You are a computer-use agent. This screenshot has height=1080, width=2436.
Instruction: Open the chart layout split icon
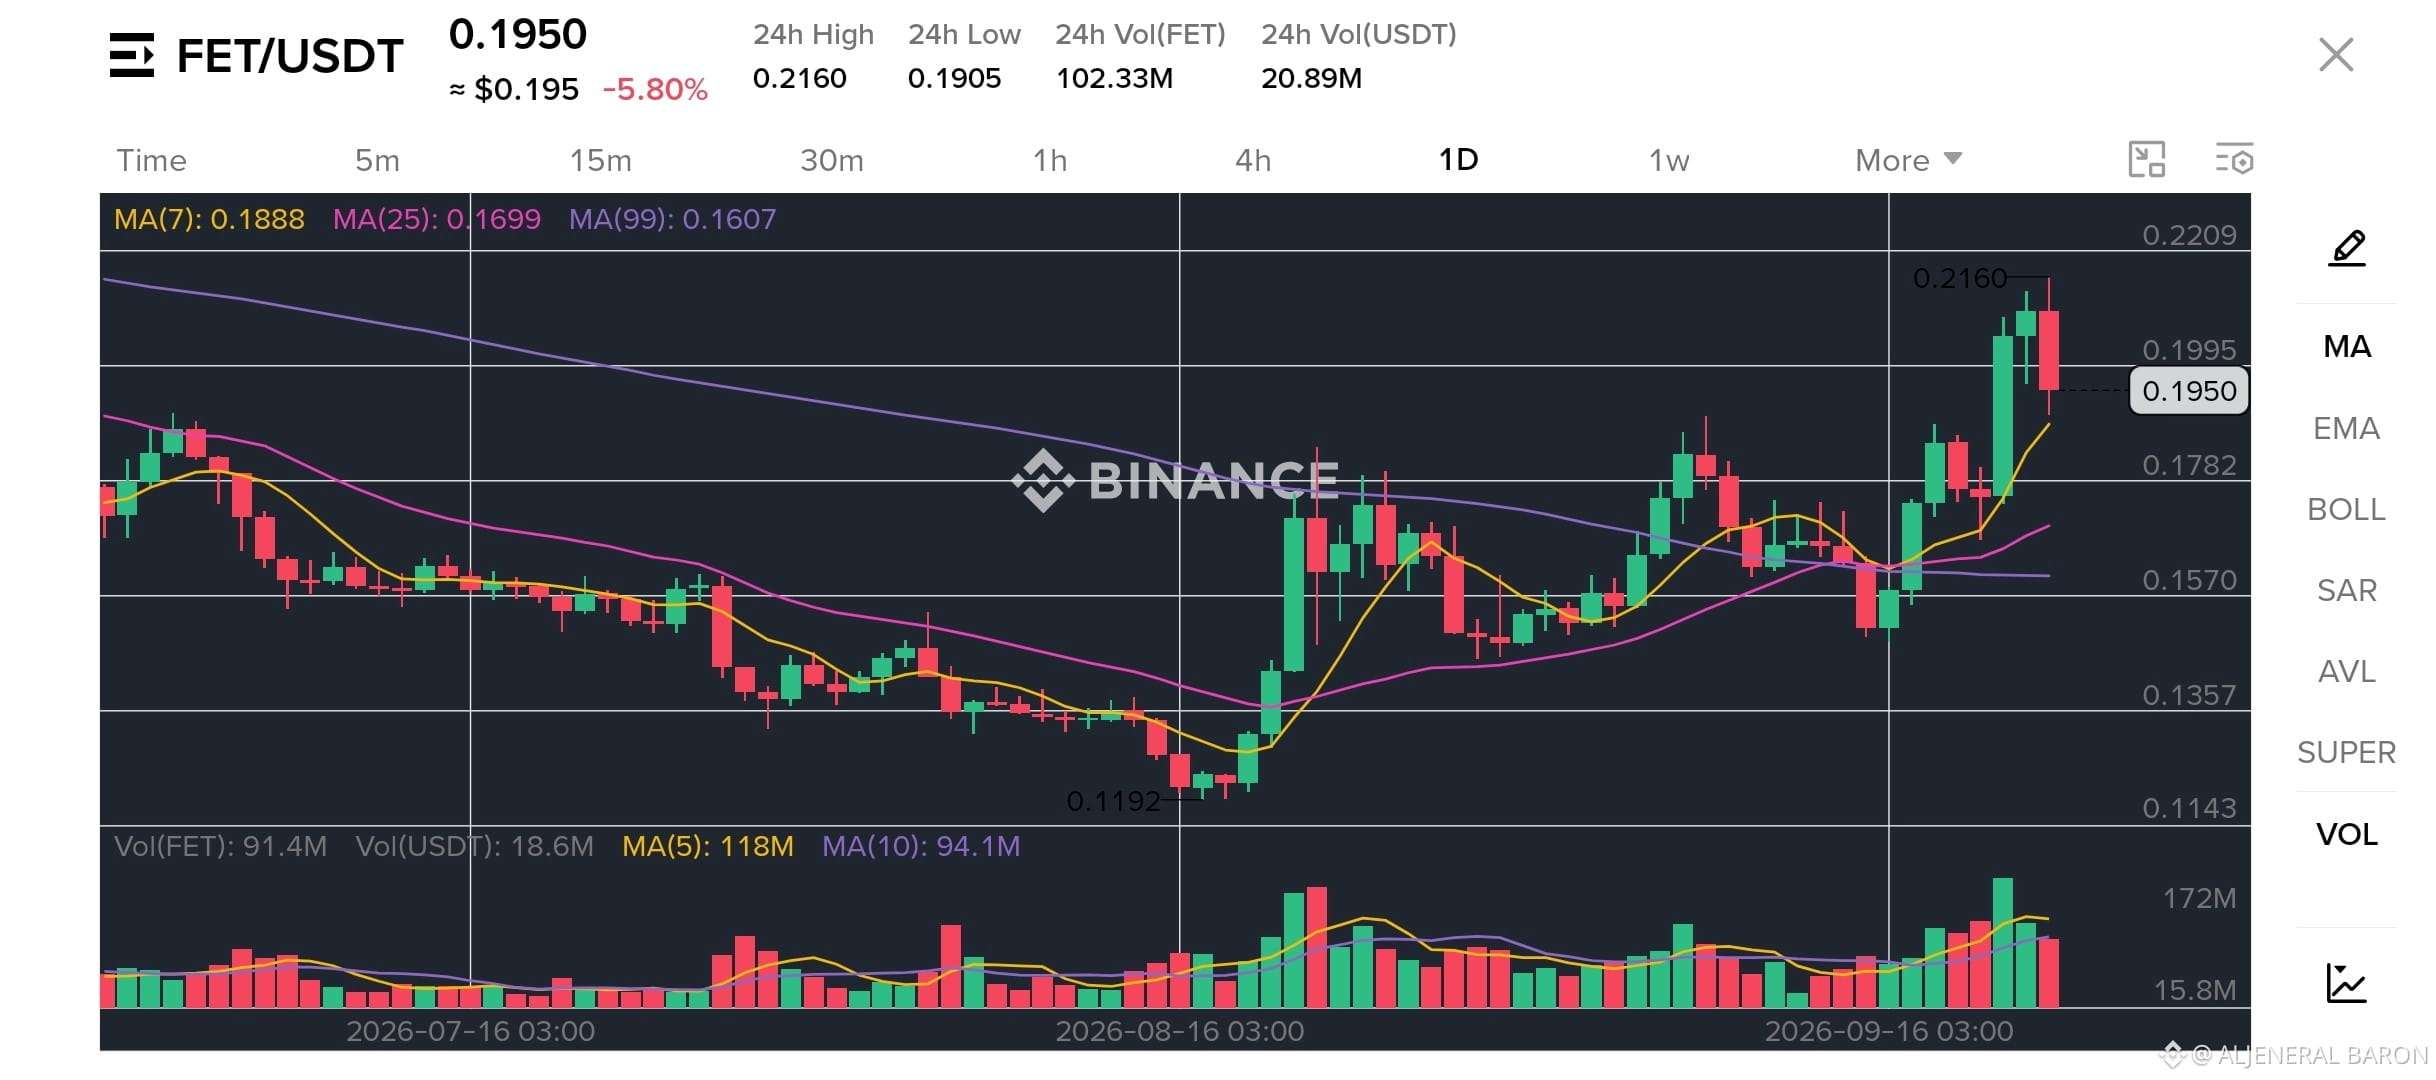coord(2147,160)
